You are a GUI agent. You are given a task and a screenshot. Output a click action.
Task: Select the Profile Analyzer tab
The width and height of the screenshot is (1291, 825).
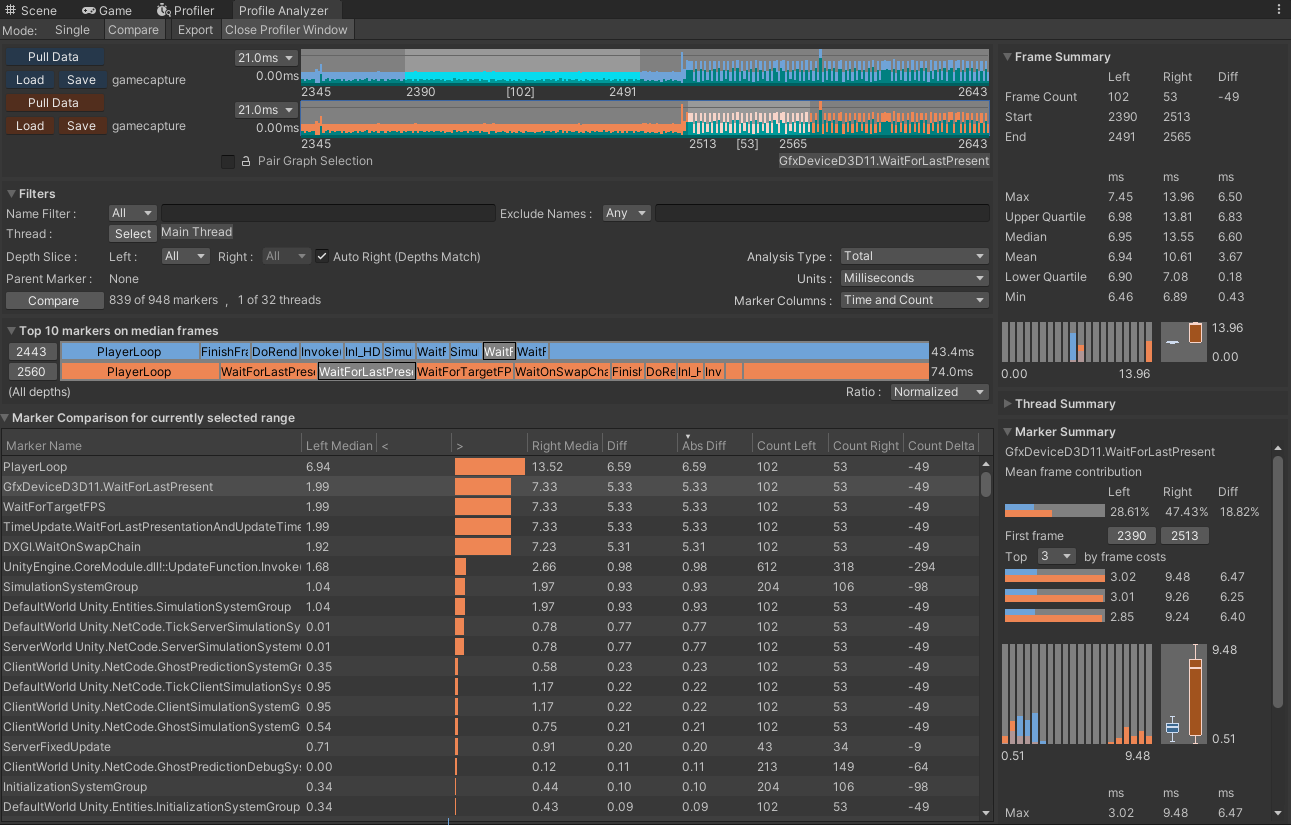pos(287,10)
